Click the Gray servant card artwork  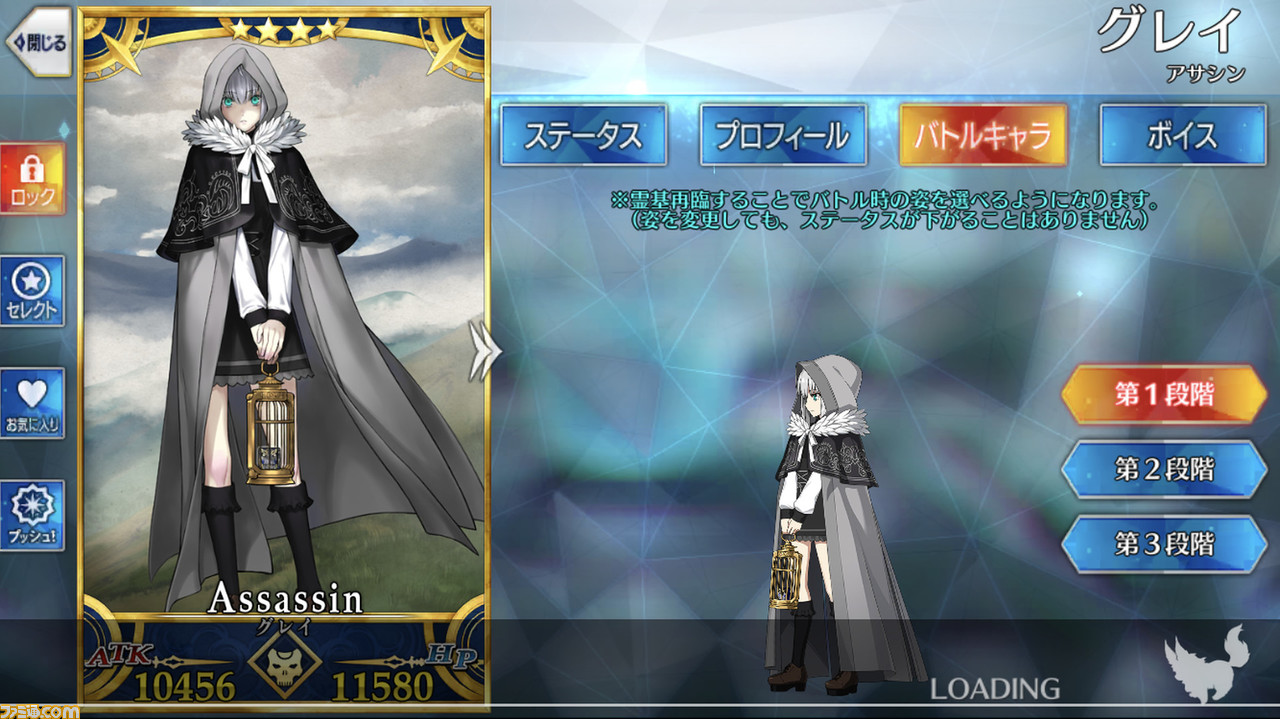point(284,330)
